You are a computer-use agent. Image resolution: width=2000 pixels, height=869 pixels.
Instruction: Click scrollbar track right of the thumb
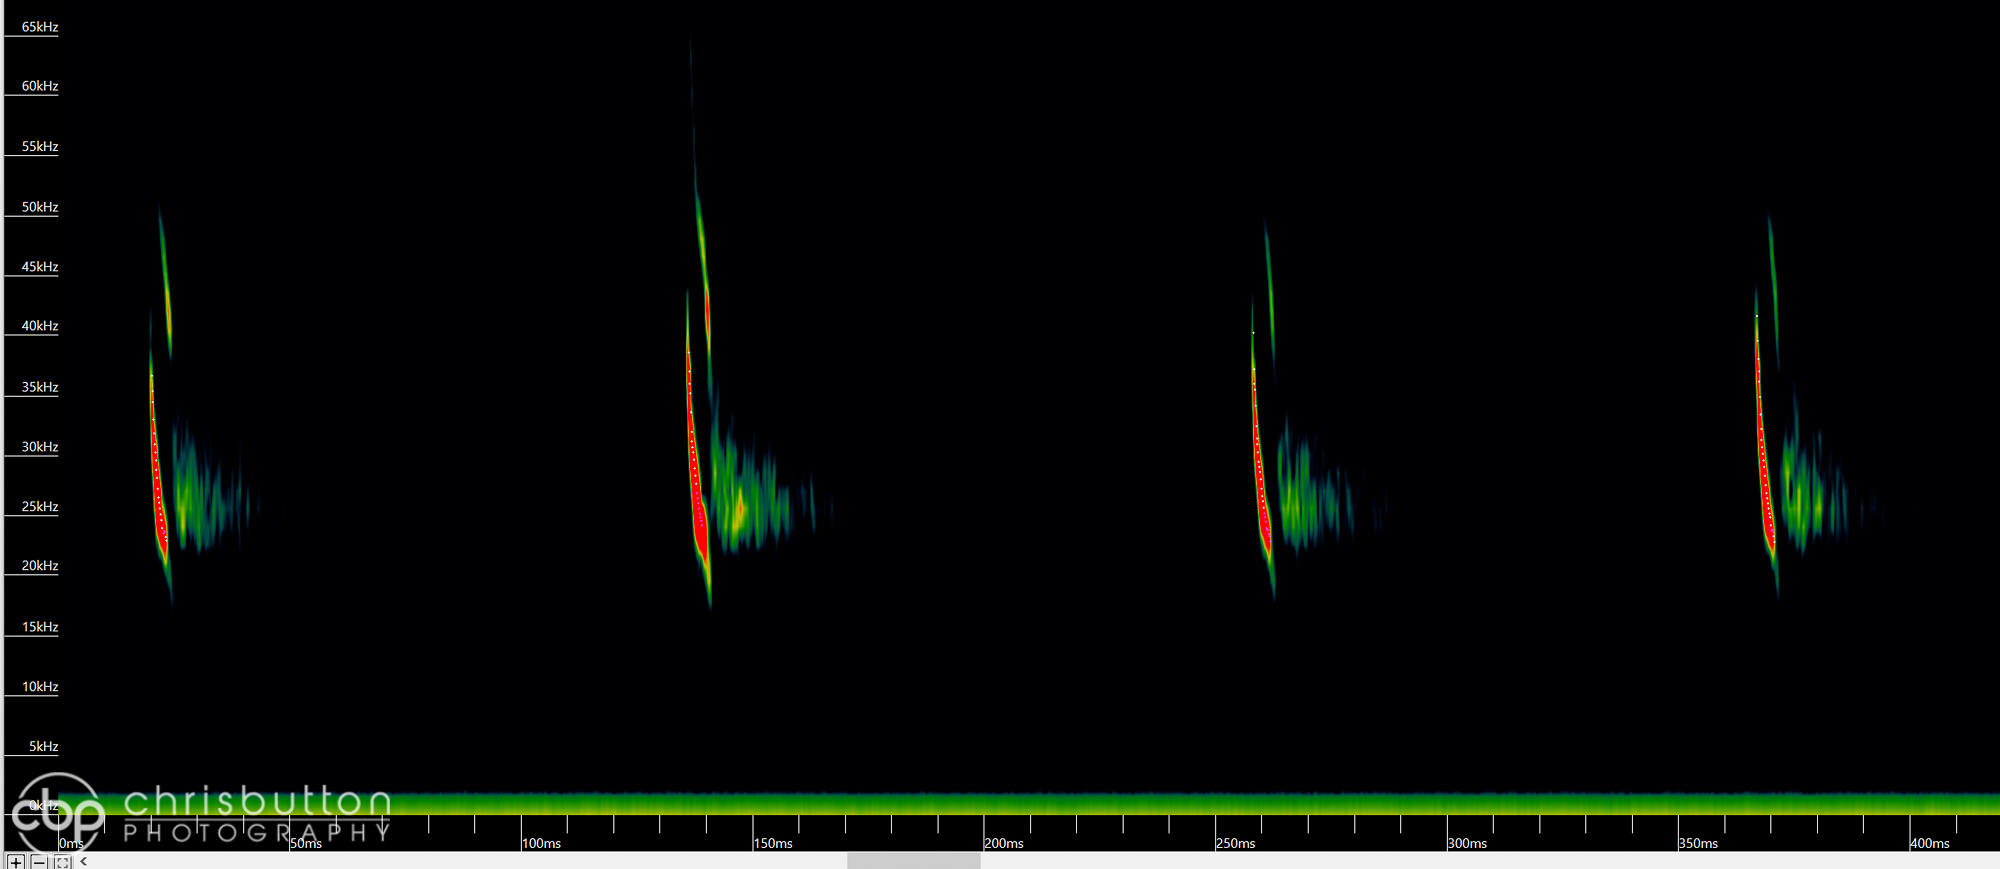pyautogui.click(x=1400, y=861)
